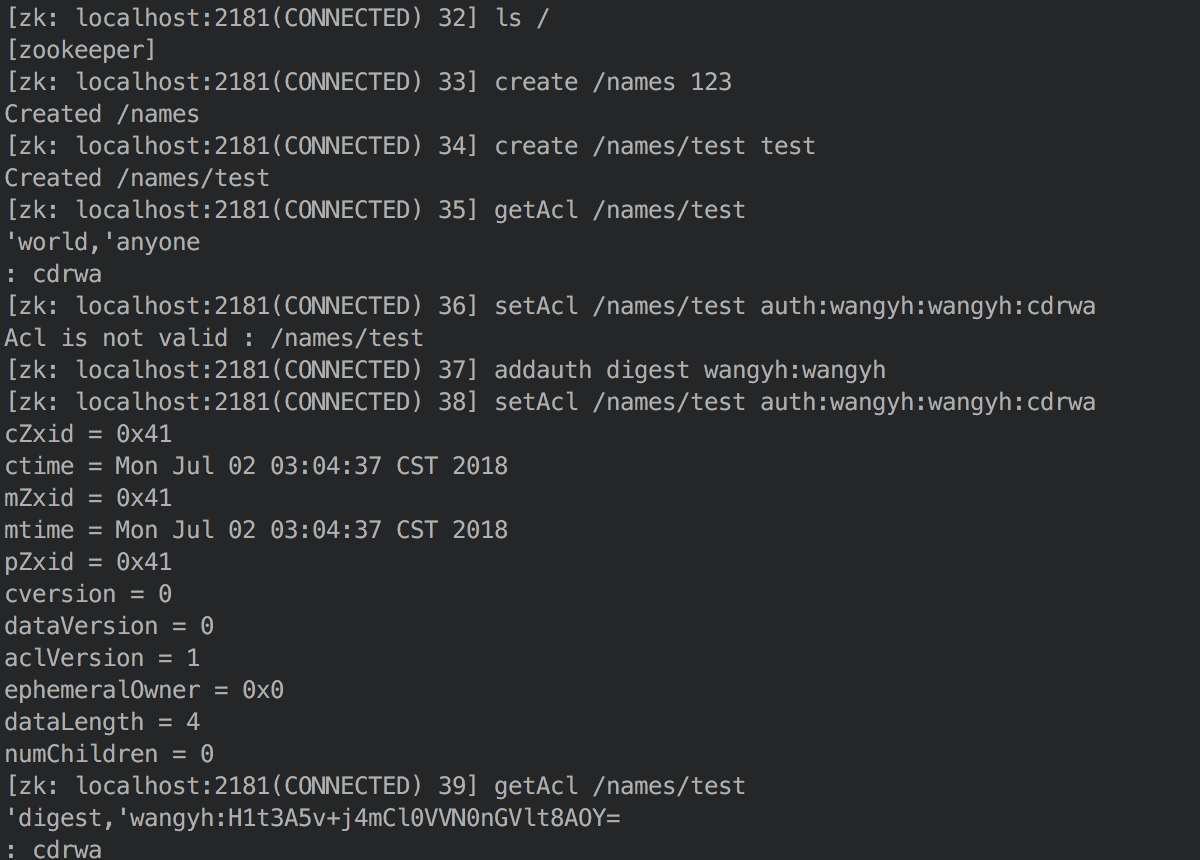Click the 'create /names 123' command
Screen dimensions: 1200x860
(x=613, y=82)
